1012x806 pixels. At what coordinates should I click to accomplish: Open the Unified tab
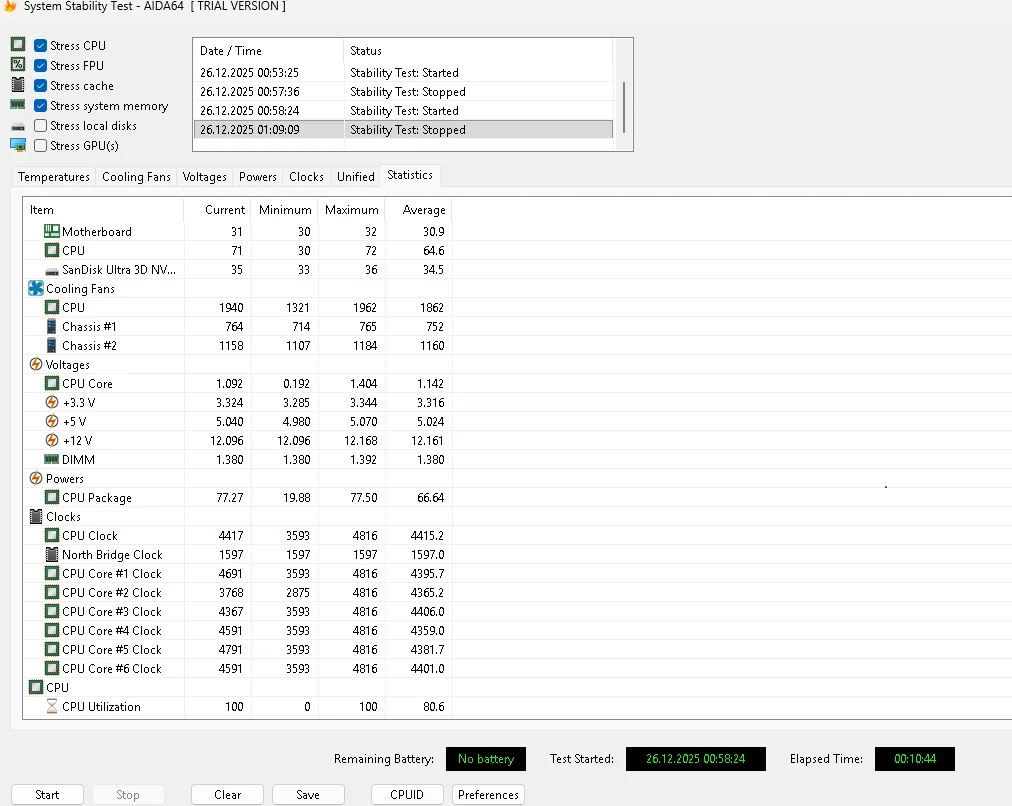[x=355, y=176]
